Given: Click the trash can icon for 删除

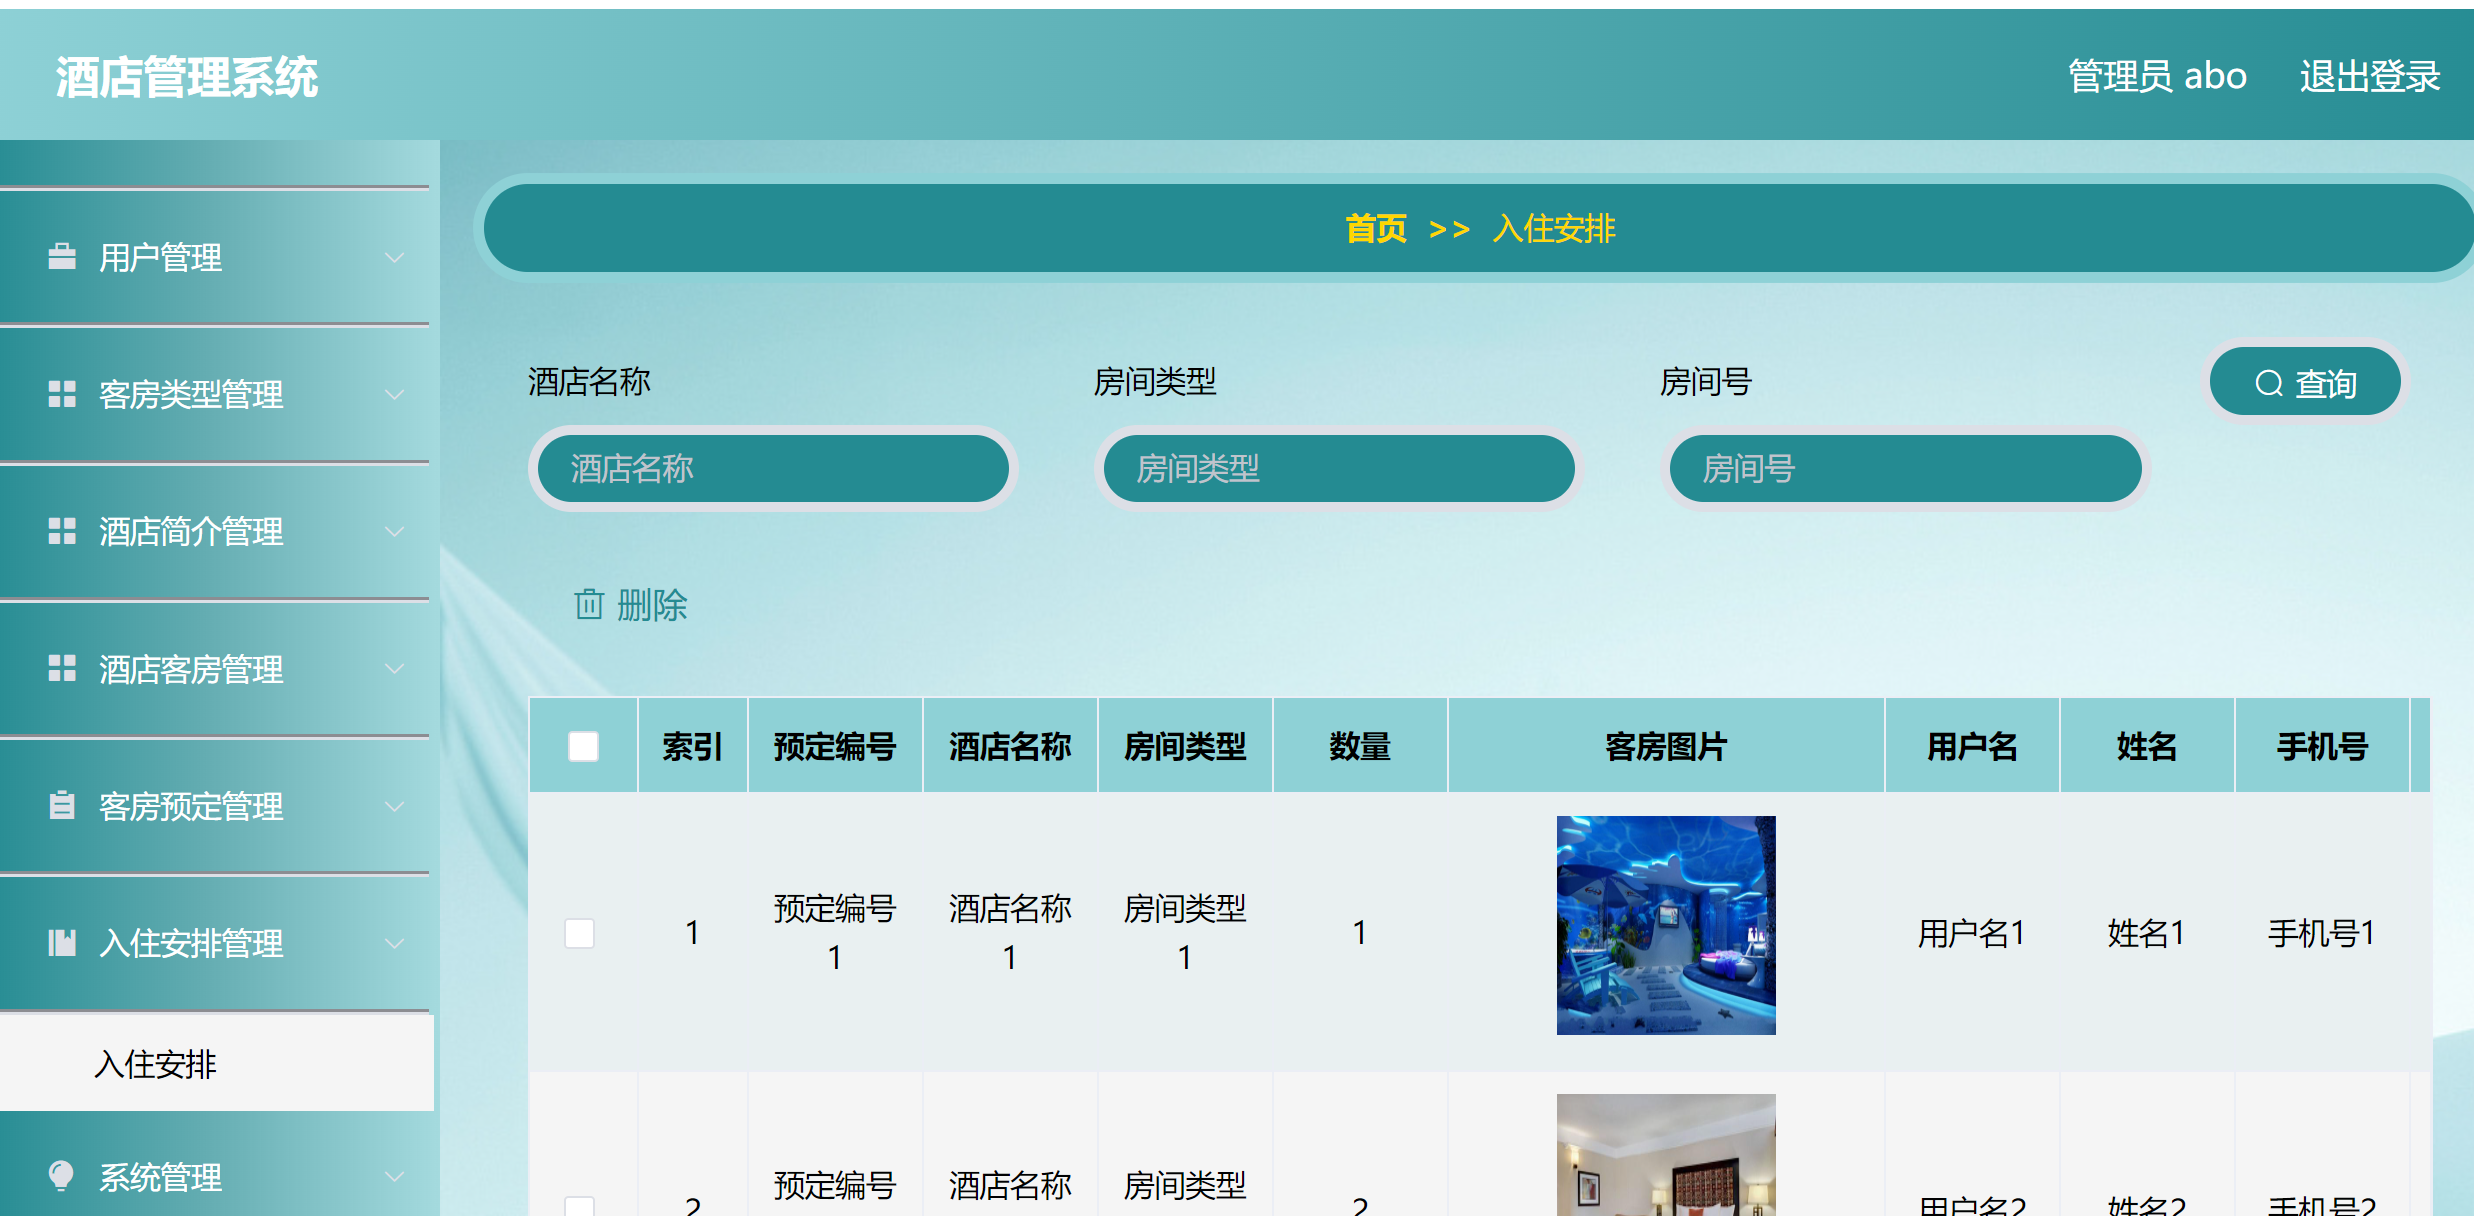Looking at the screenshot, I should tap(589, 604).
